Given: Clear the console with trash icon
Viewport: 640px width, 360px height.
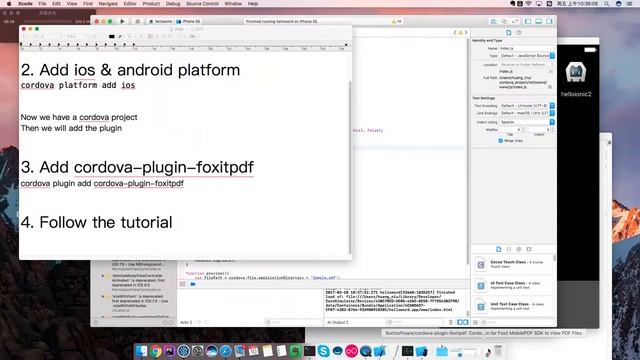Looking at the screenshot, I should pos(451,322).
